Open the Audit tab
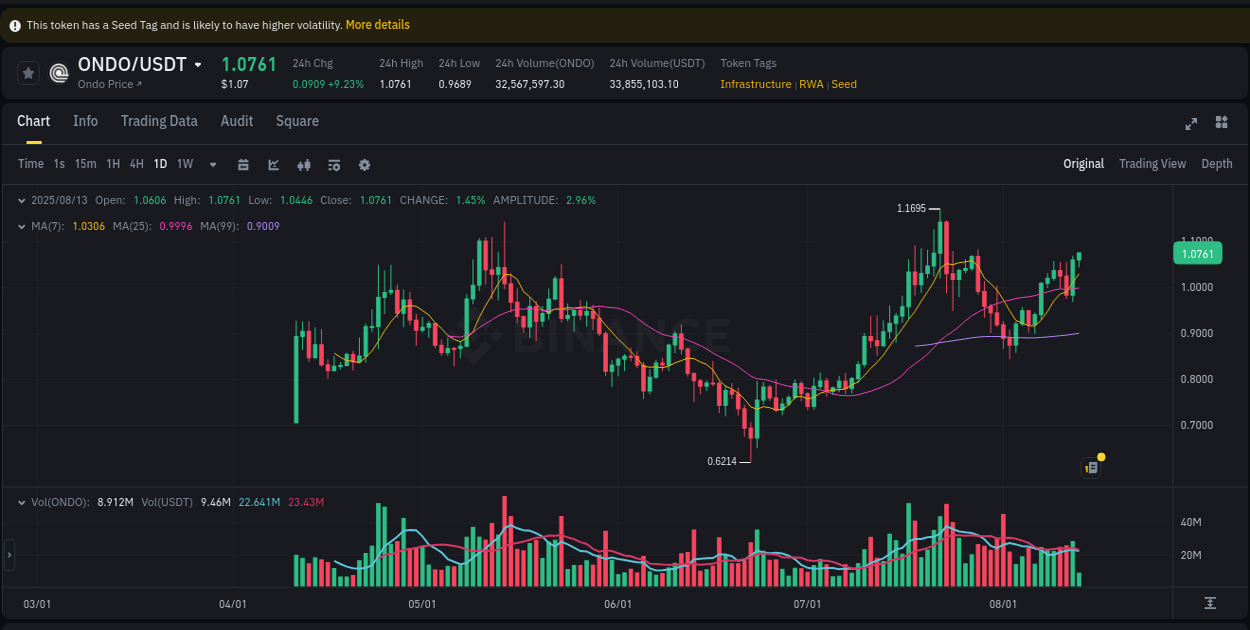Screen dimensions: 1250x630 pyautogui.click(x=236, y=121)
